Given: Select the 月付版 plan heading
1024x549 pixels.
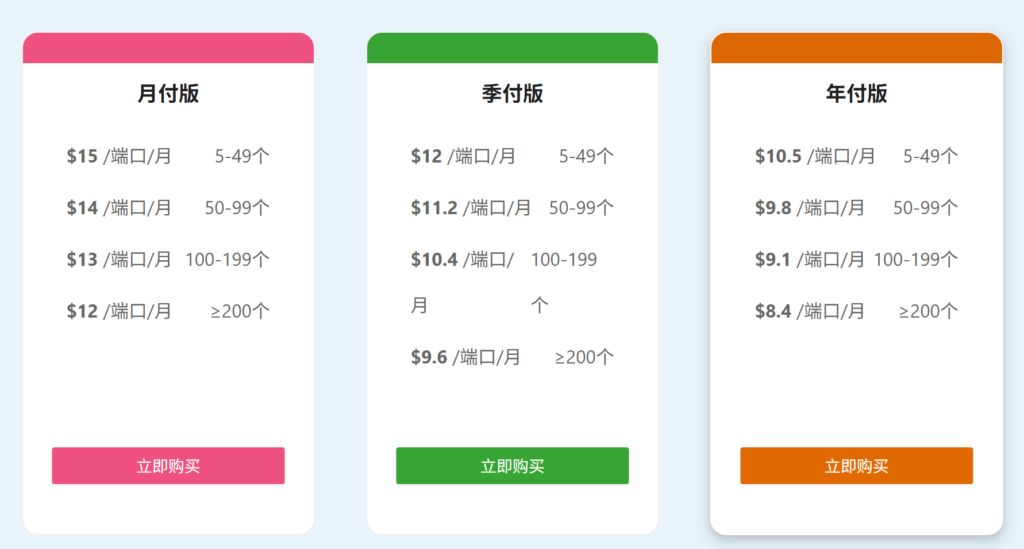Looking at the screenshot, I should click(x=168, y=94).
